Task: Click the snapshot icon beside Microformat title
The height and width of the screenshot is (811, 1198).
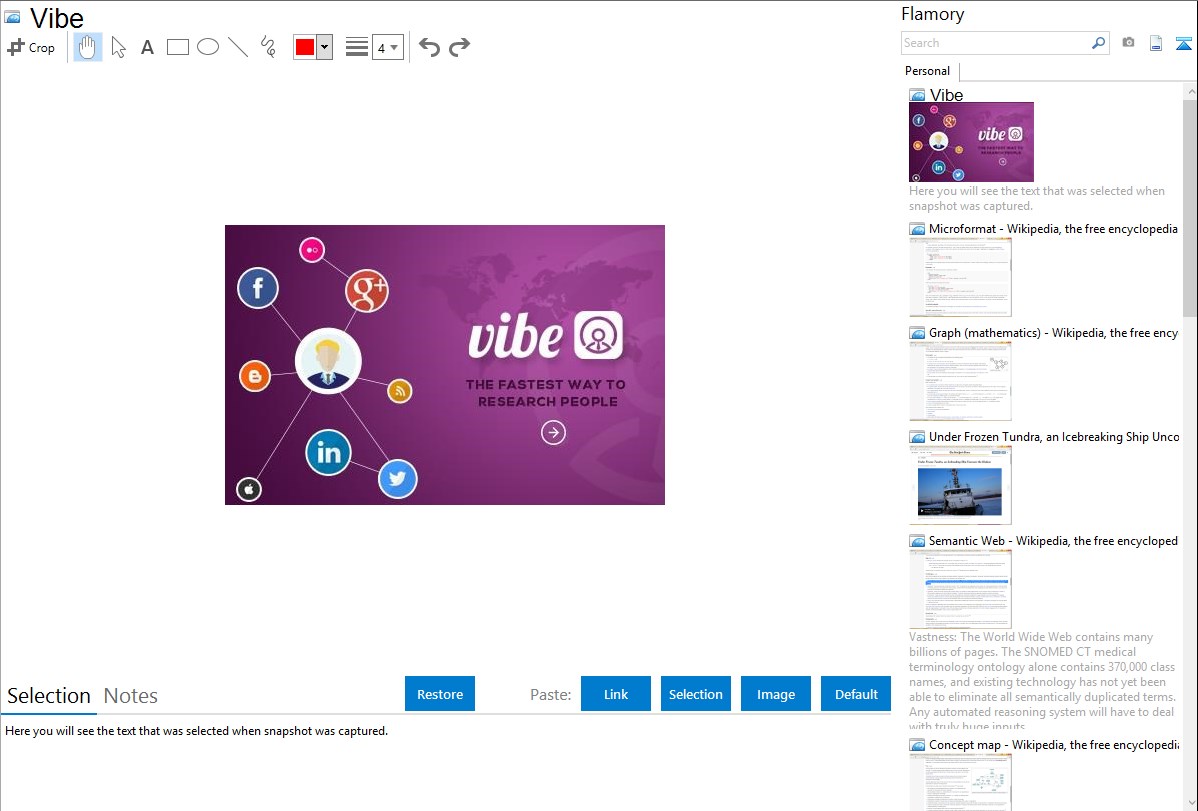Action: pyautogui.click(x=917, y=229)
